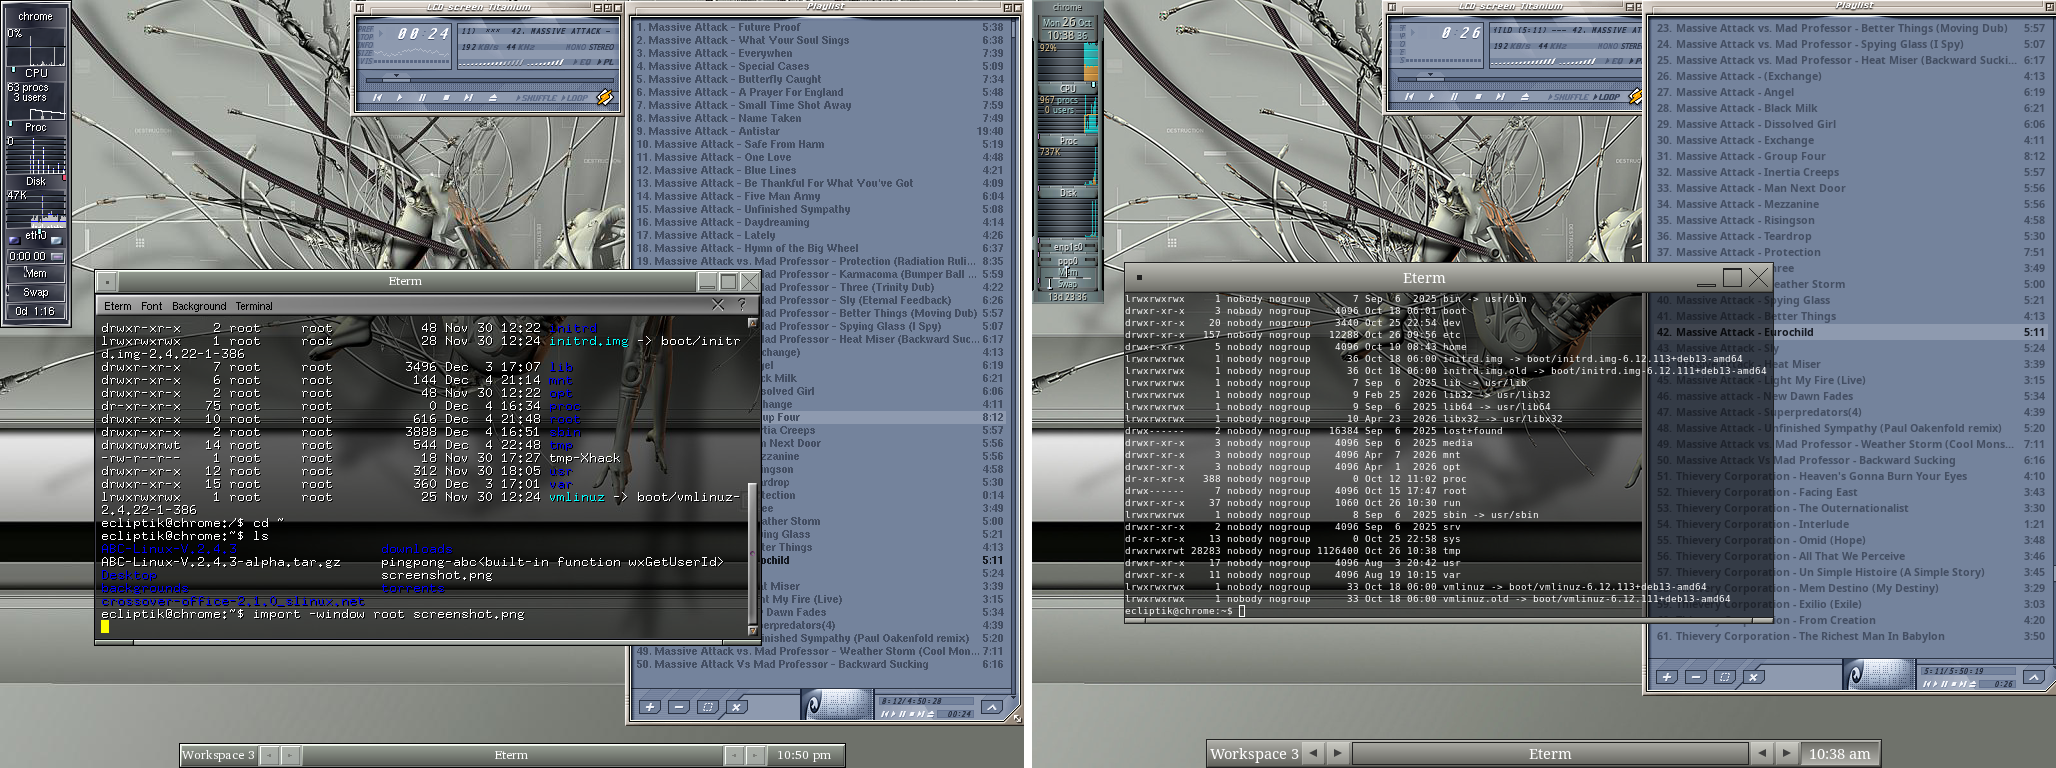The width and height of the screenshot is (2056, 768).
Task: Open the Eterm menu in terminal menubar
Action: coord(117,306)
